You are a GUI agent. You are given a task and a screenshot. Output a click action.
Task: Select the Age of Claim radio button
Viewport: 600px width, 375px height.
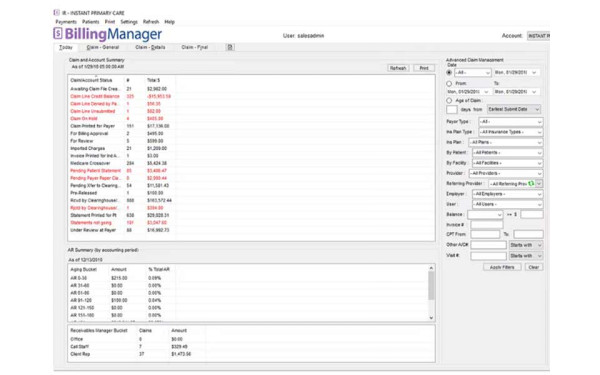point(449,100)
